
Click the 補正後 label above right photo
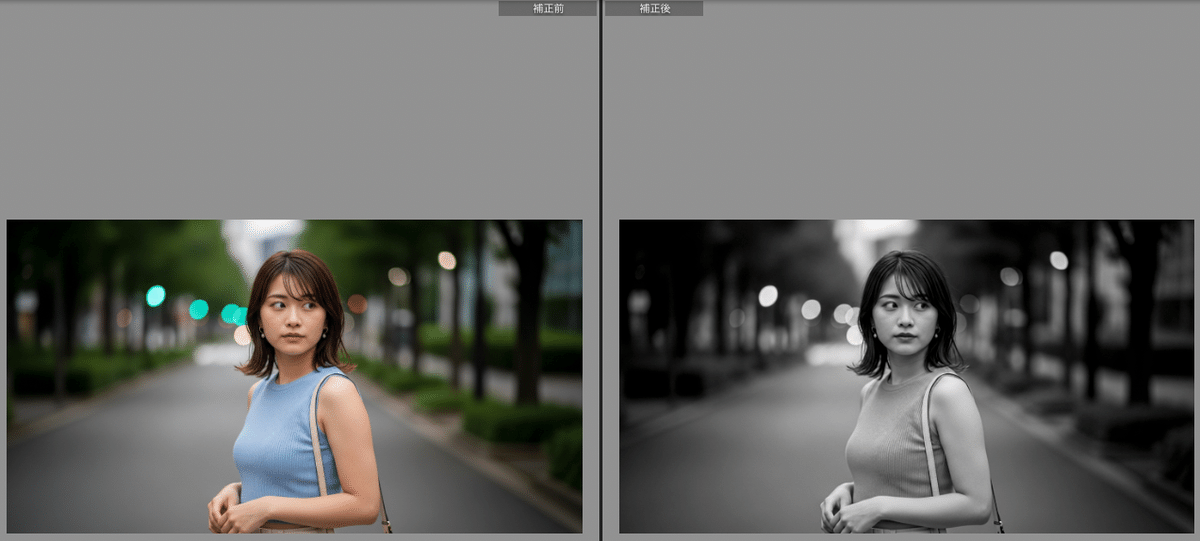654,8
